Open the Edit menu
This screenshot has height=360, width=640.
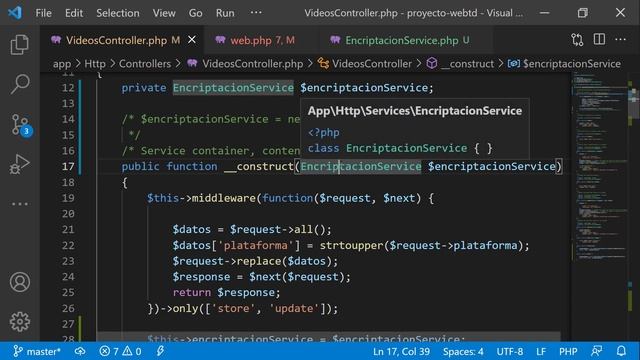74,13
